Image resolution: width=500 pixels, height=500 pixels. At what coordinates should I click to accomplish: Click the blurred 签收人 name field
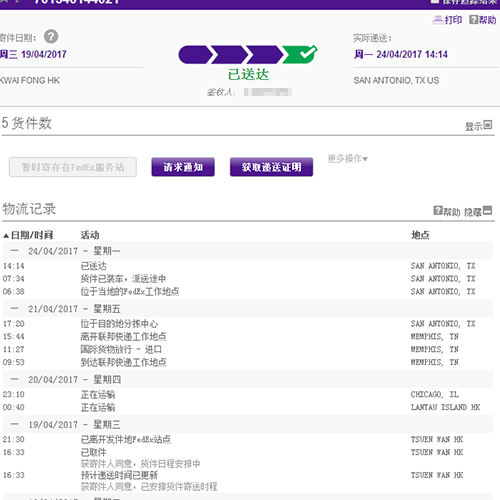pos(268,92)
